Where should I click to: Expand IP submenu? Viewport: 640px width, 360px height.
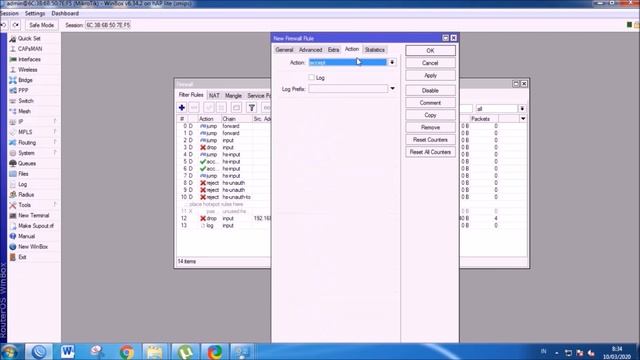[x=21, y=122]
